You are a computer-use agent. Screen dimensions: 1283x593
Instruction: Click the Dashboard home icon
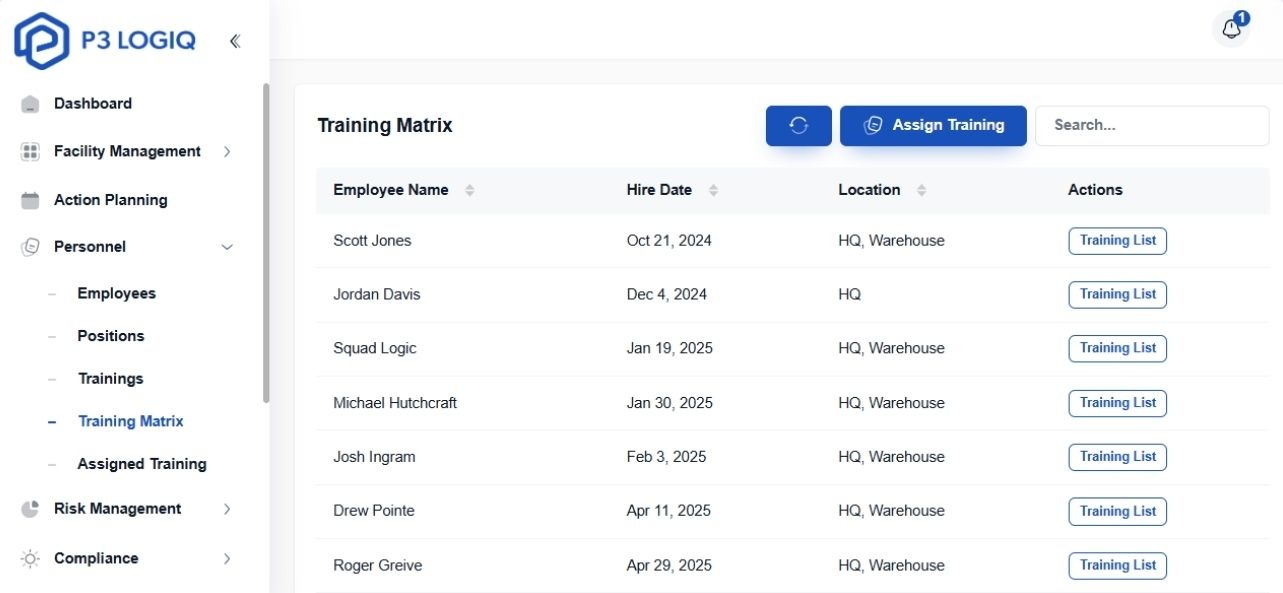pyautogui.click(x=30, y=104)
